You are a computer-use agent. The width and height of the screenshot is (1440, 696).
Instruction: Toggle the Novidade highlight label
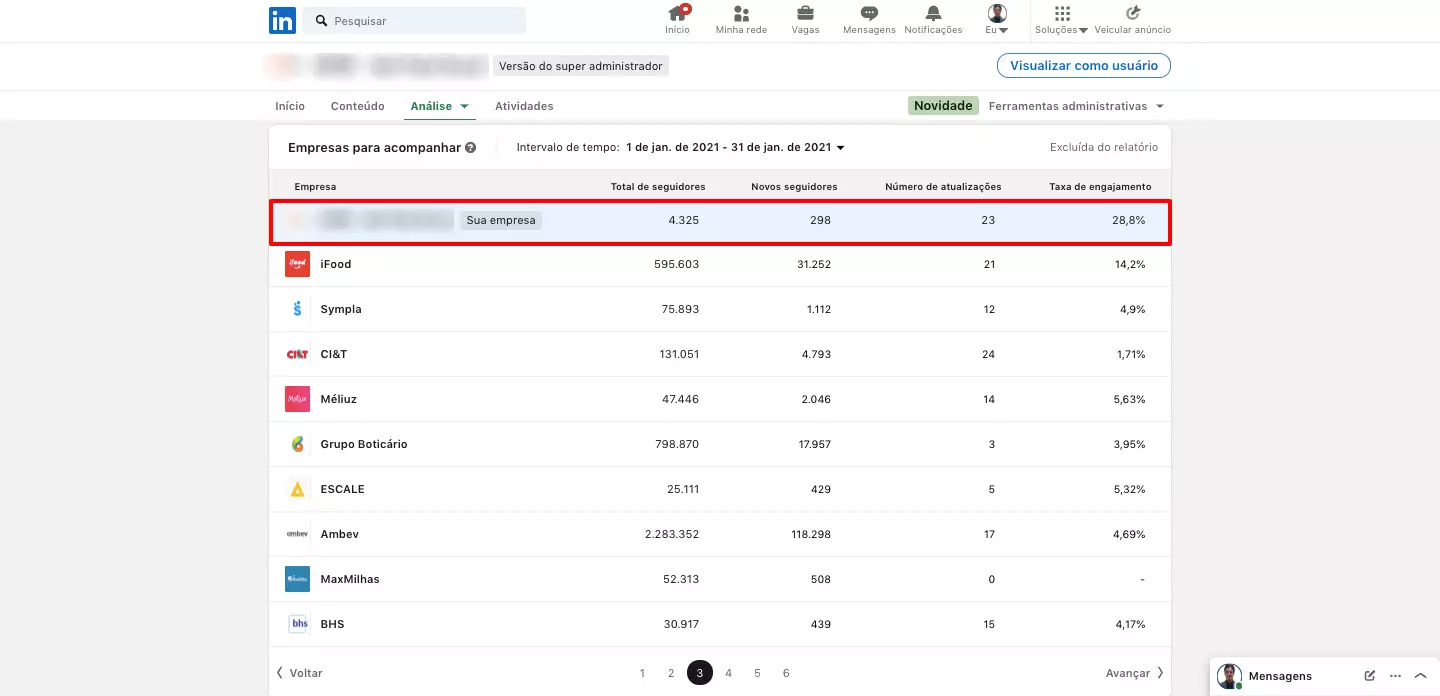coord(942,105)
